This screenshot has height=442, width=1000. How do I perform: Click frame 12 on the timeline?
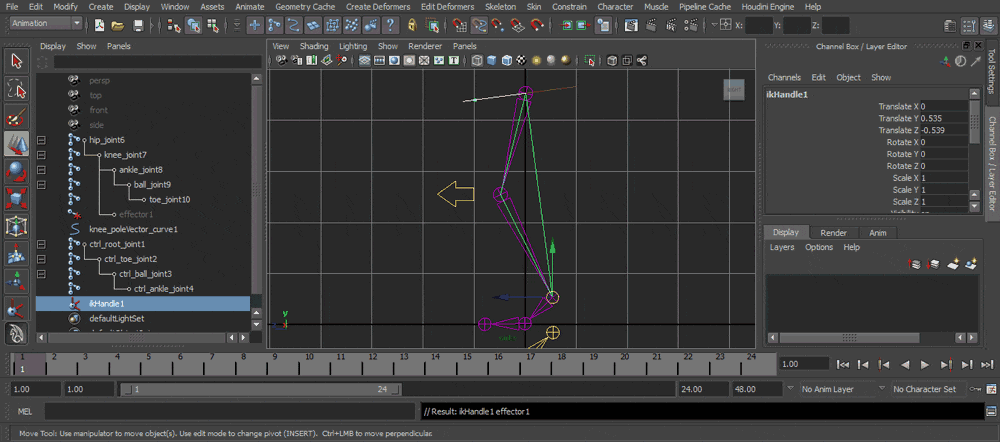371,364
